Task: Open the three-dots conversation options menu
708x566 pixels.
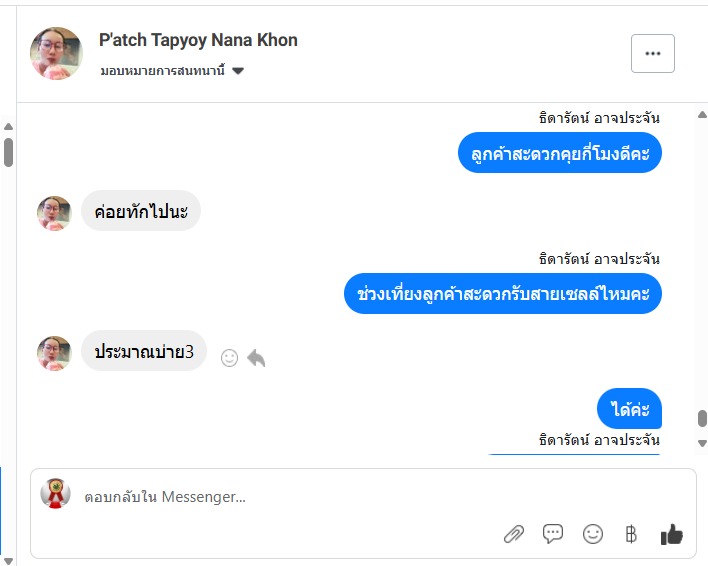Action: tap(653, 54)
